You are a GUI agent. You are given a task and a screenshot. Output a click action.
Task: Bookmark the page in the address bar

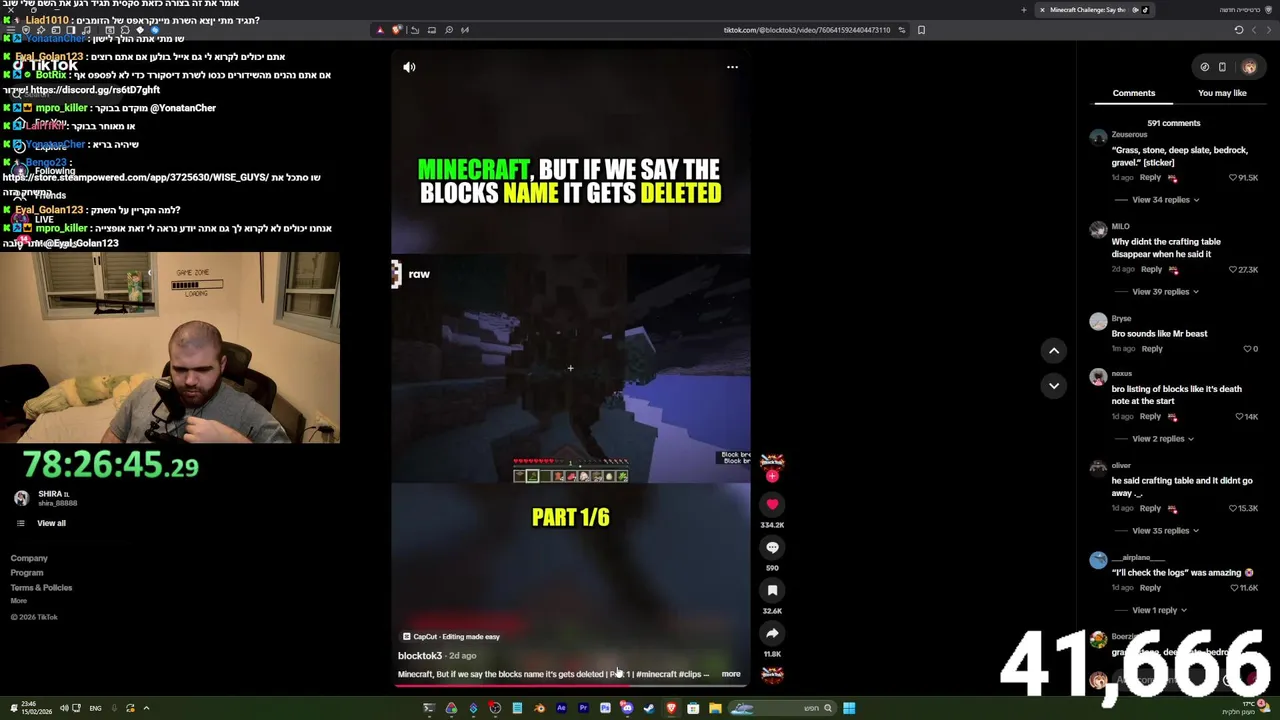click(921, 30)
